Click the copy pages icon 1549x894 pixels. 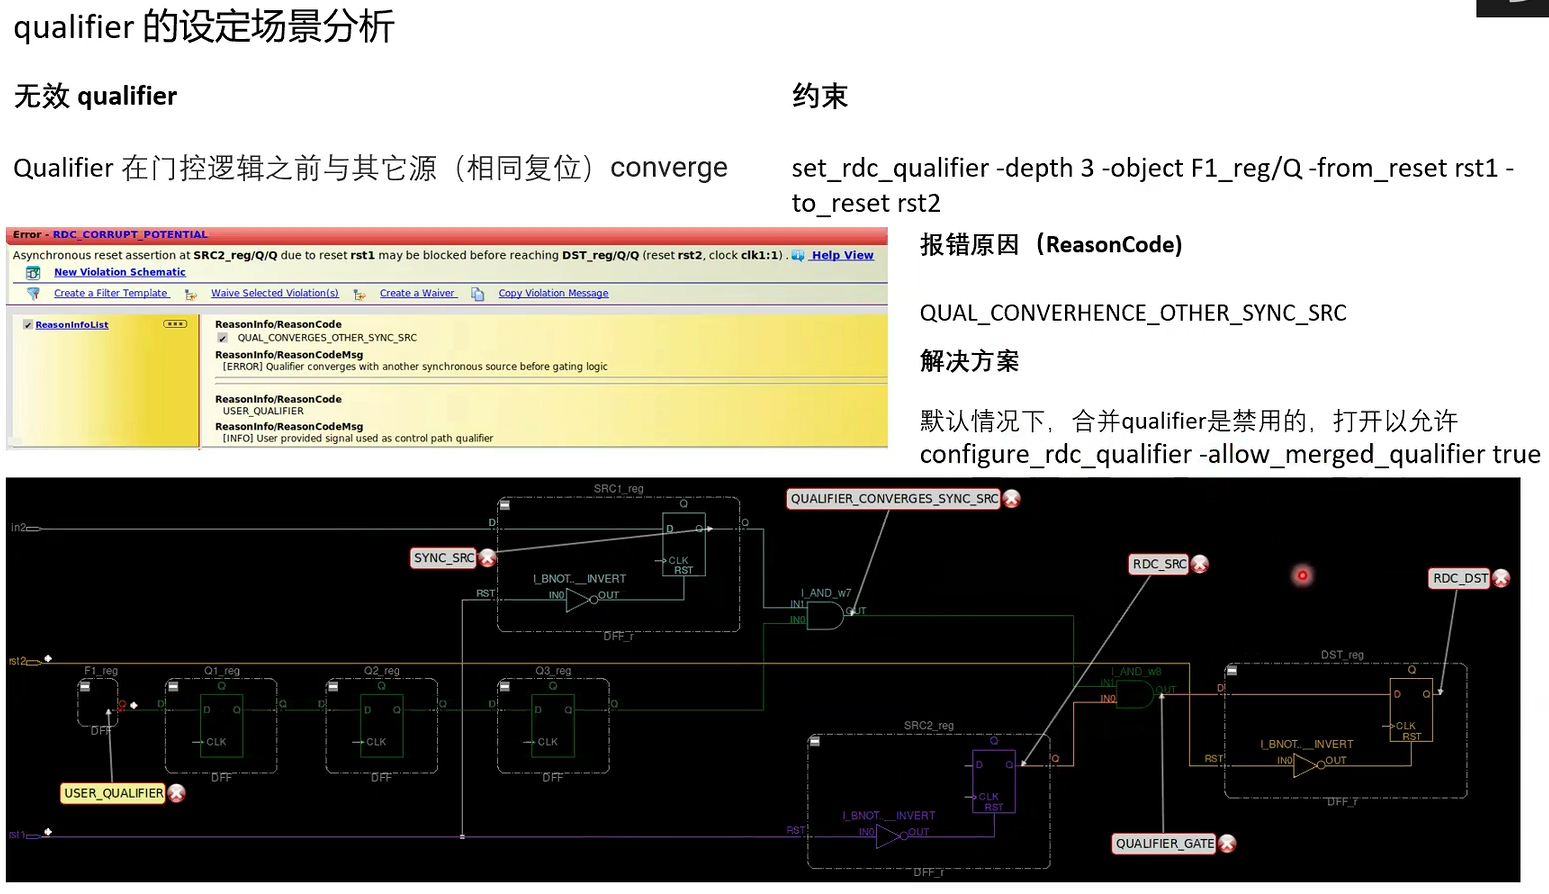point(478,294)
